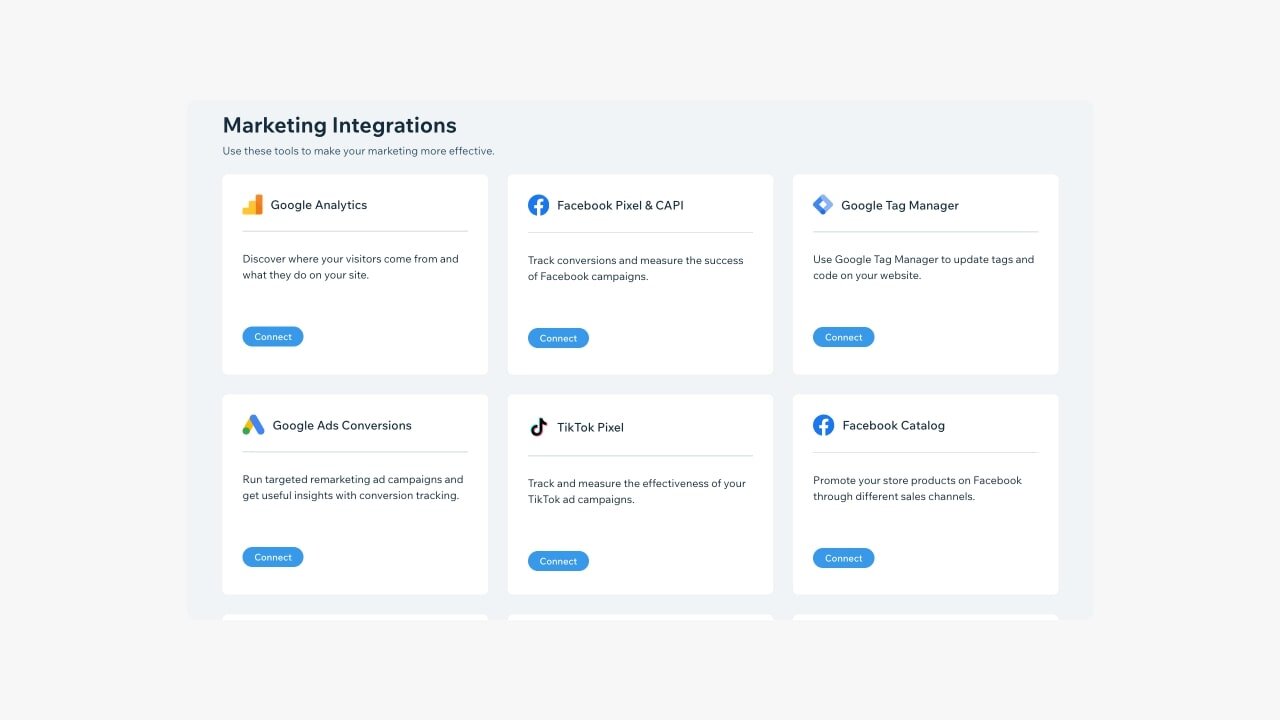Connect Facebook Catalog
Screen dimensions: 1280x720
click(x=843, y=558)
